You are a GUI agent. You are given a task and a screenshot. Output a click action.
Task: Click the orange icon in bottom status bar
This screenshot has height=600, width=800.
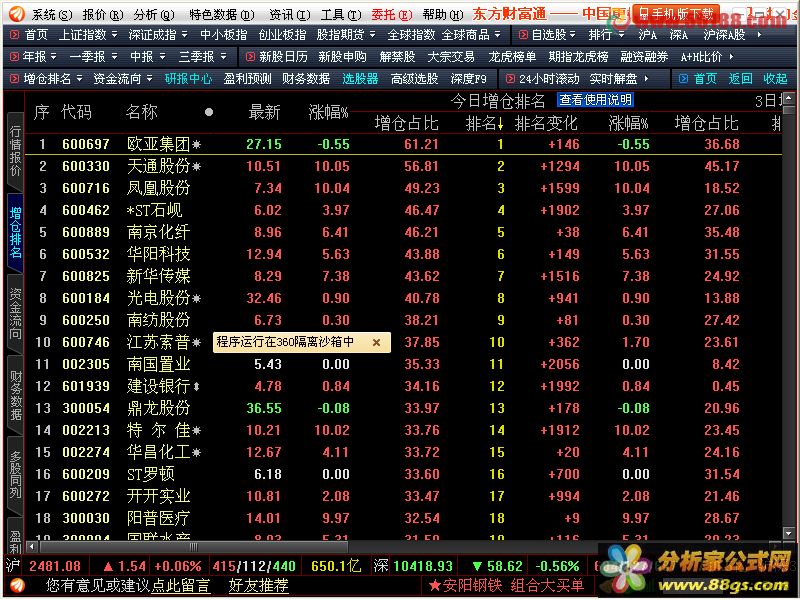[x=17, y=585]
